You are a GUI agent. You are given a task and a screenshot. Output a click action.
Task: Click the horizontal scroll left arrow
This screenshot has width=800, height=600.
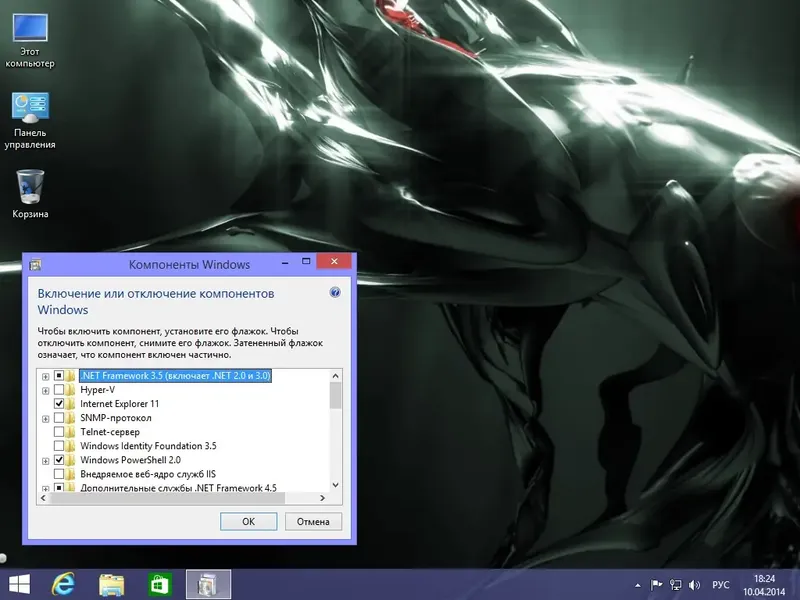pos(43,498)
